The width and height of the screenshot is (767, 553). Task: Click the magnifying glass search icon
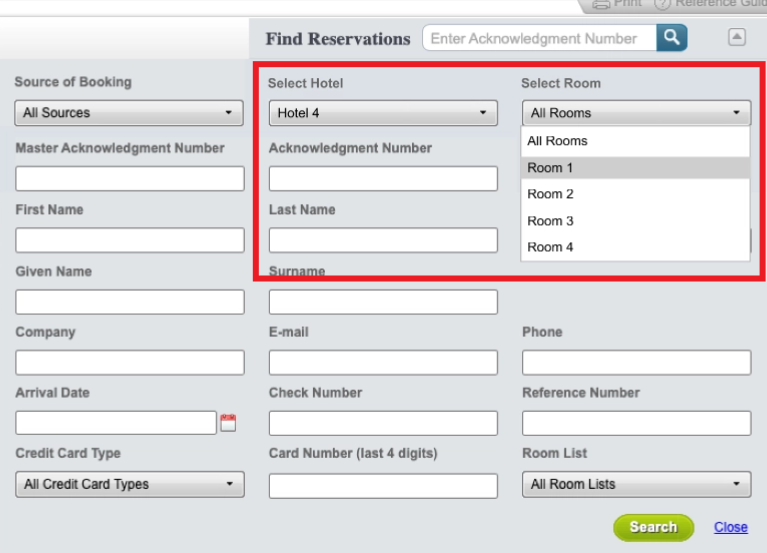[x=672, y=38]
